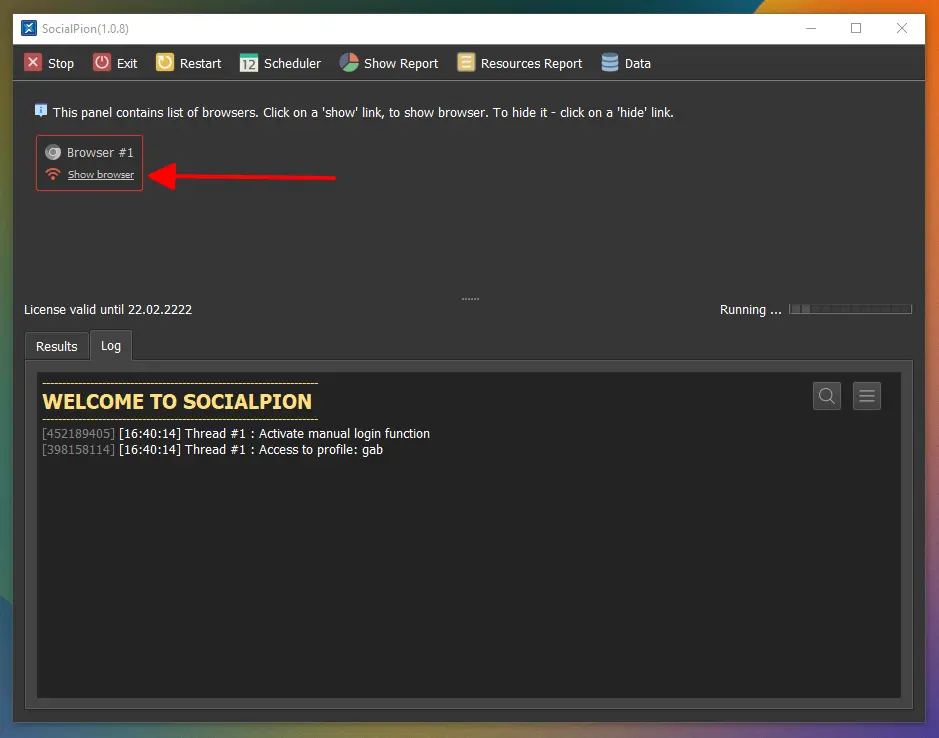
Task: Click the Data toolbar label
Action: coord(638,63)
